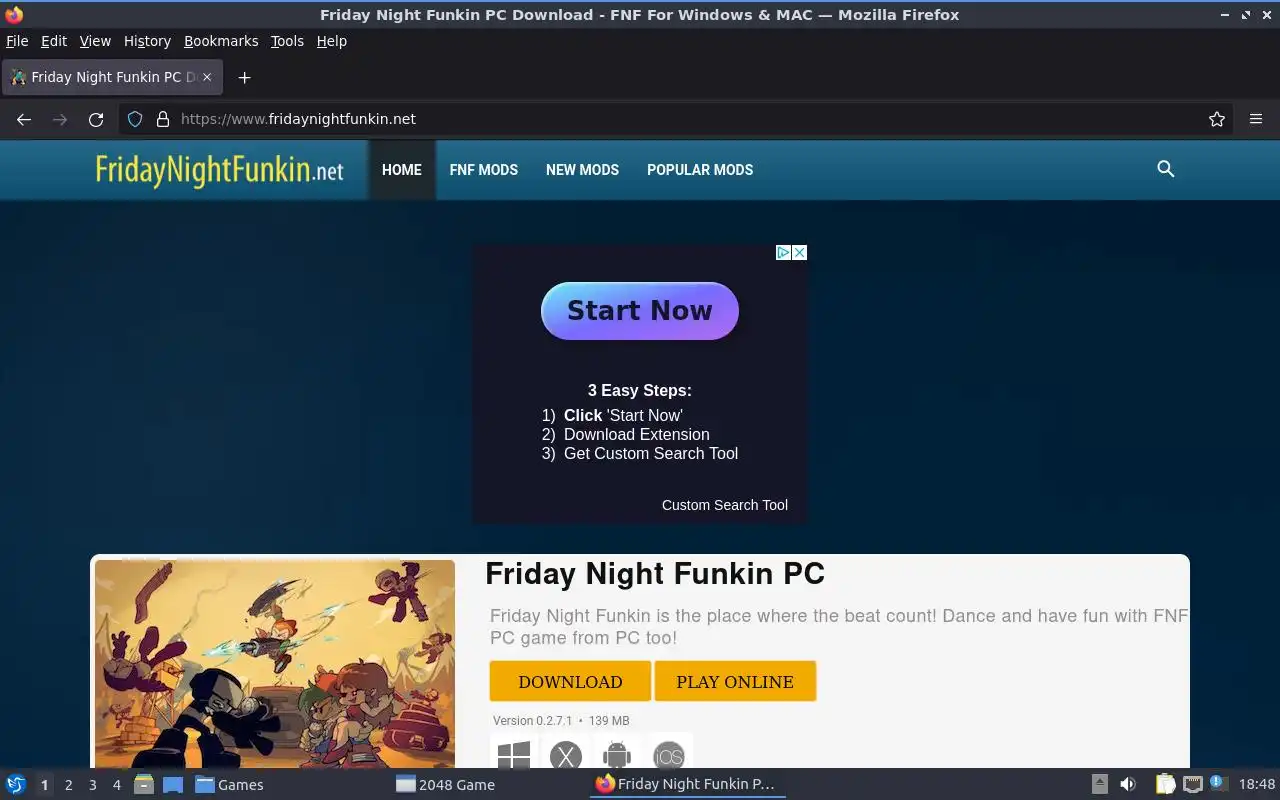Open tracking protection shield icon

click(x=135, y=119)
